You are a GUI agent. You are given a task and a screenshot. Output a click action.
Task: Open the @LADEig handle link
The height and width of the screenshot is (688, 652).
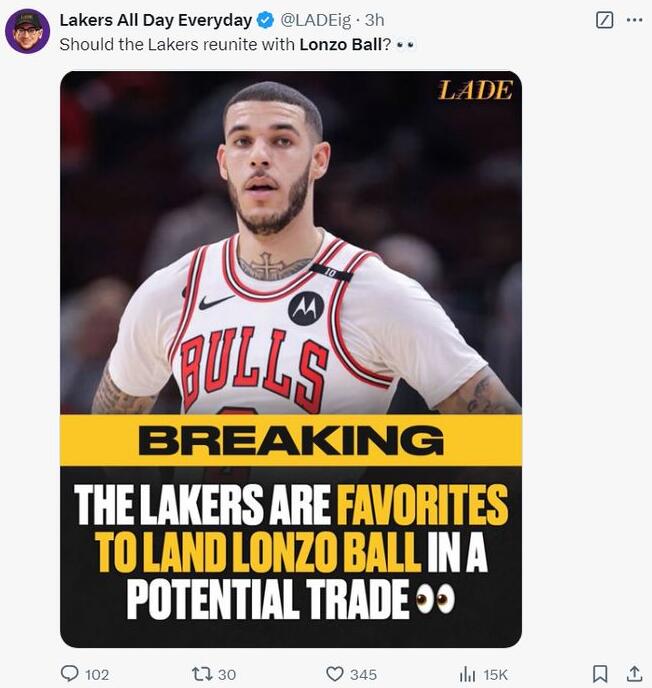317,20
